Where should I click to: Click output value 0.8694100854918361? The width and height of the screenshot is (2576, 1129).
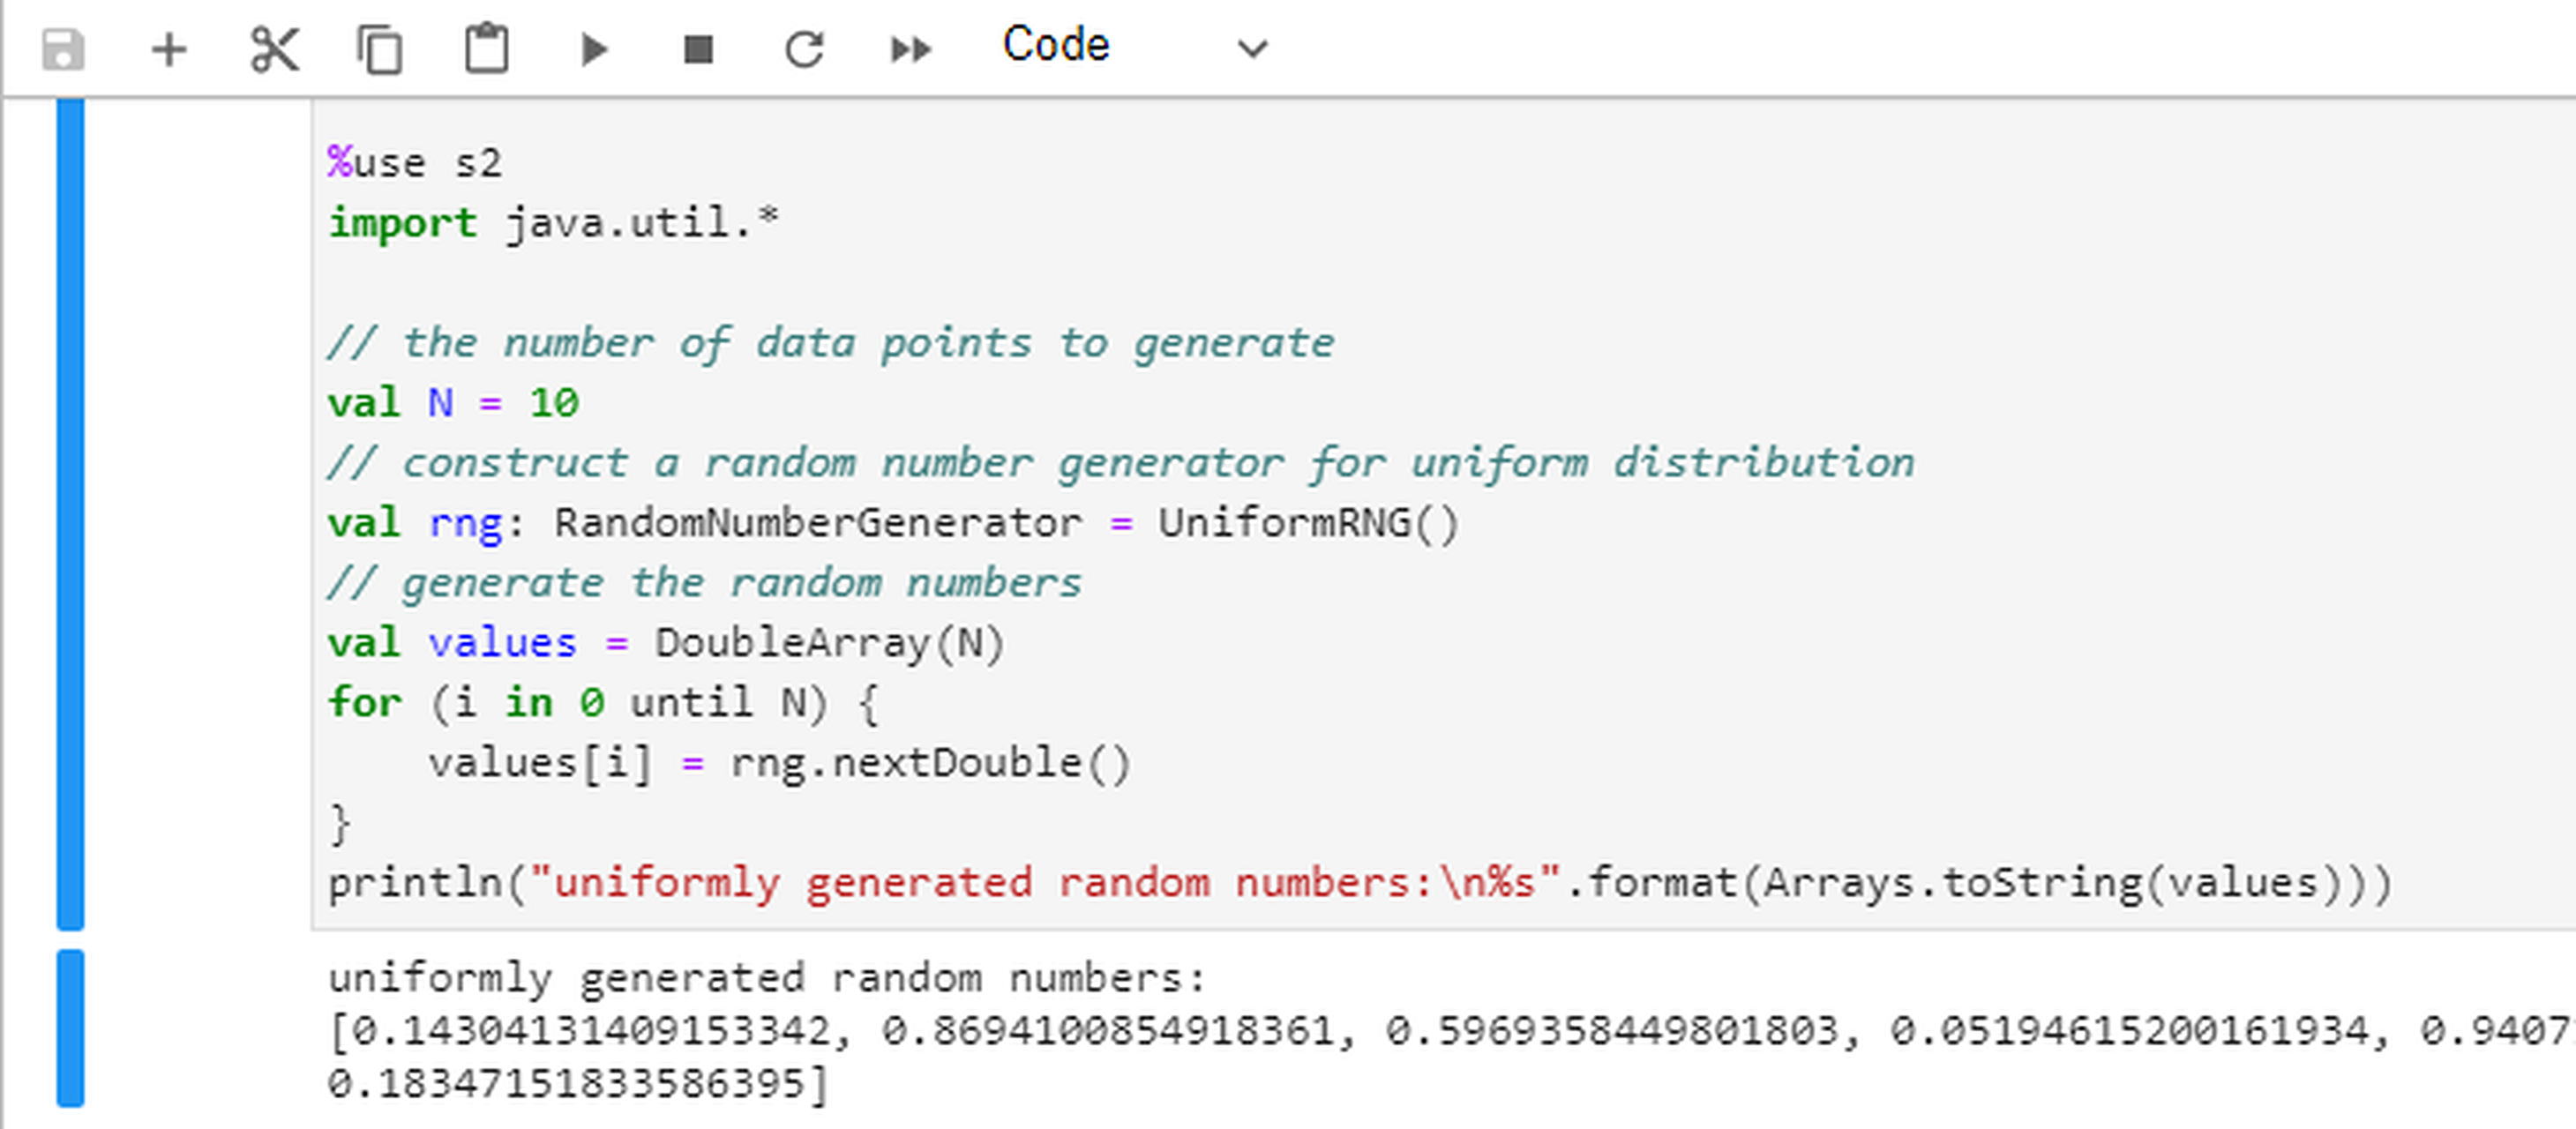coord(1108,1030)
